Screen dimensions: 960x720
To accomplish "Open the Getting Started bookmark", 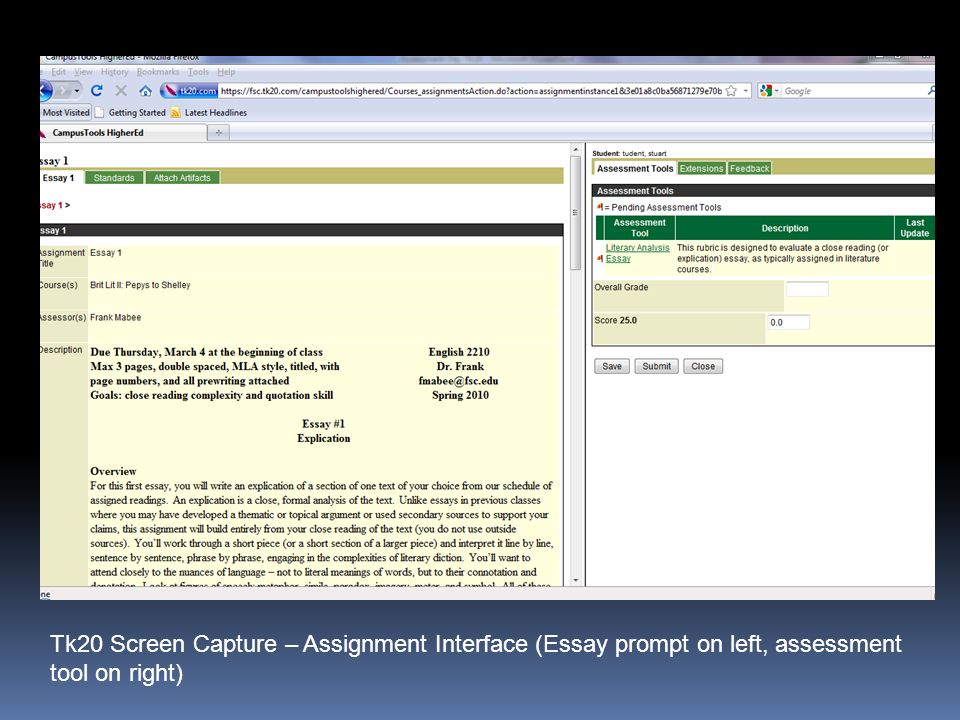I will [130, 113].
